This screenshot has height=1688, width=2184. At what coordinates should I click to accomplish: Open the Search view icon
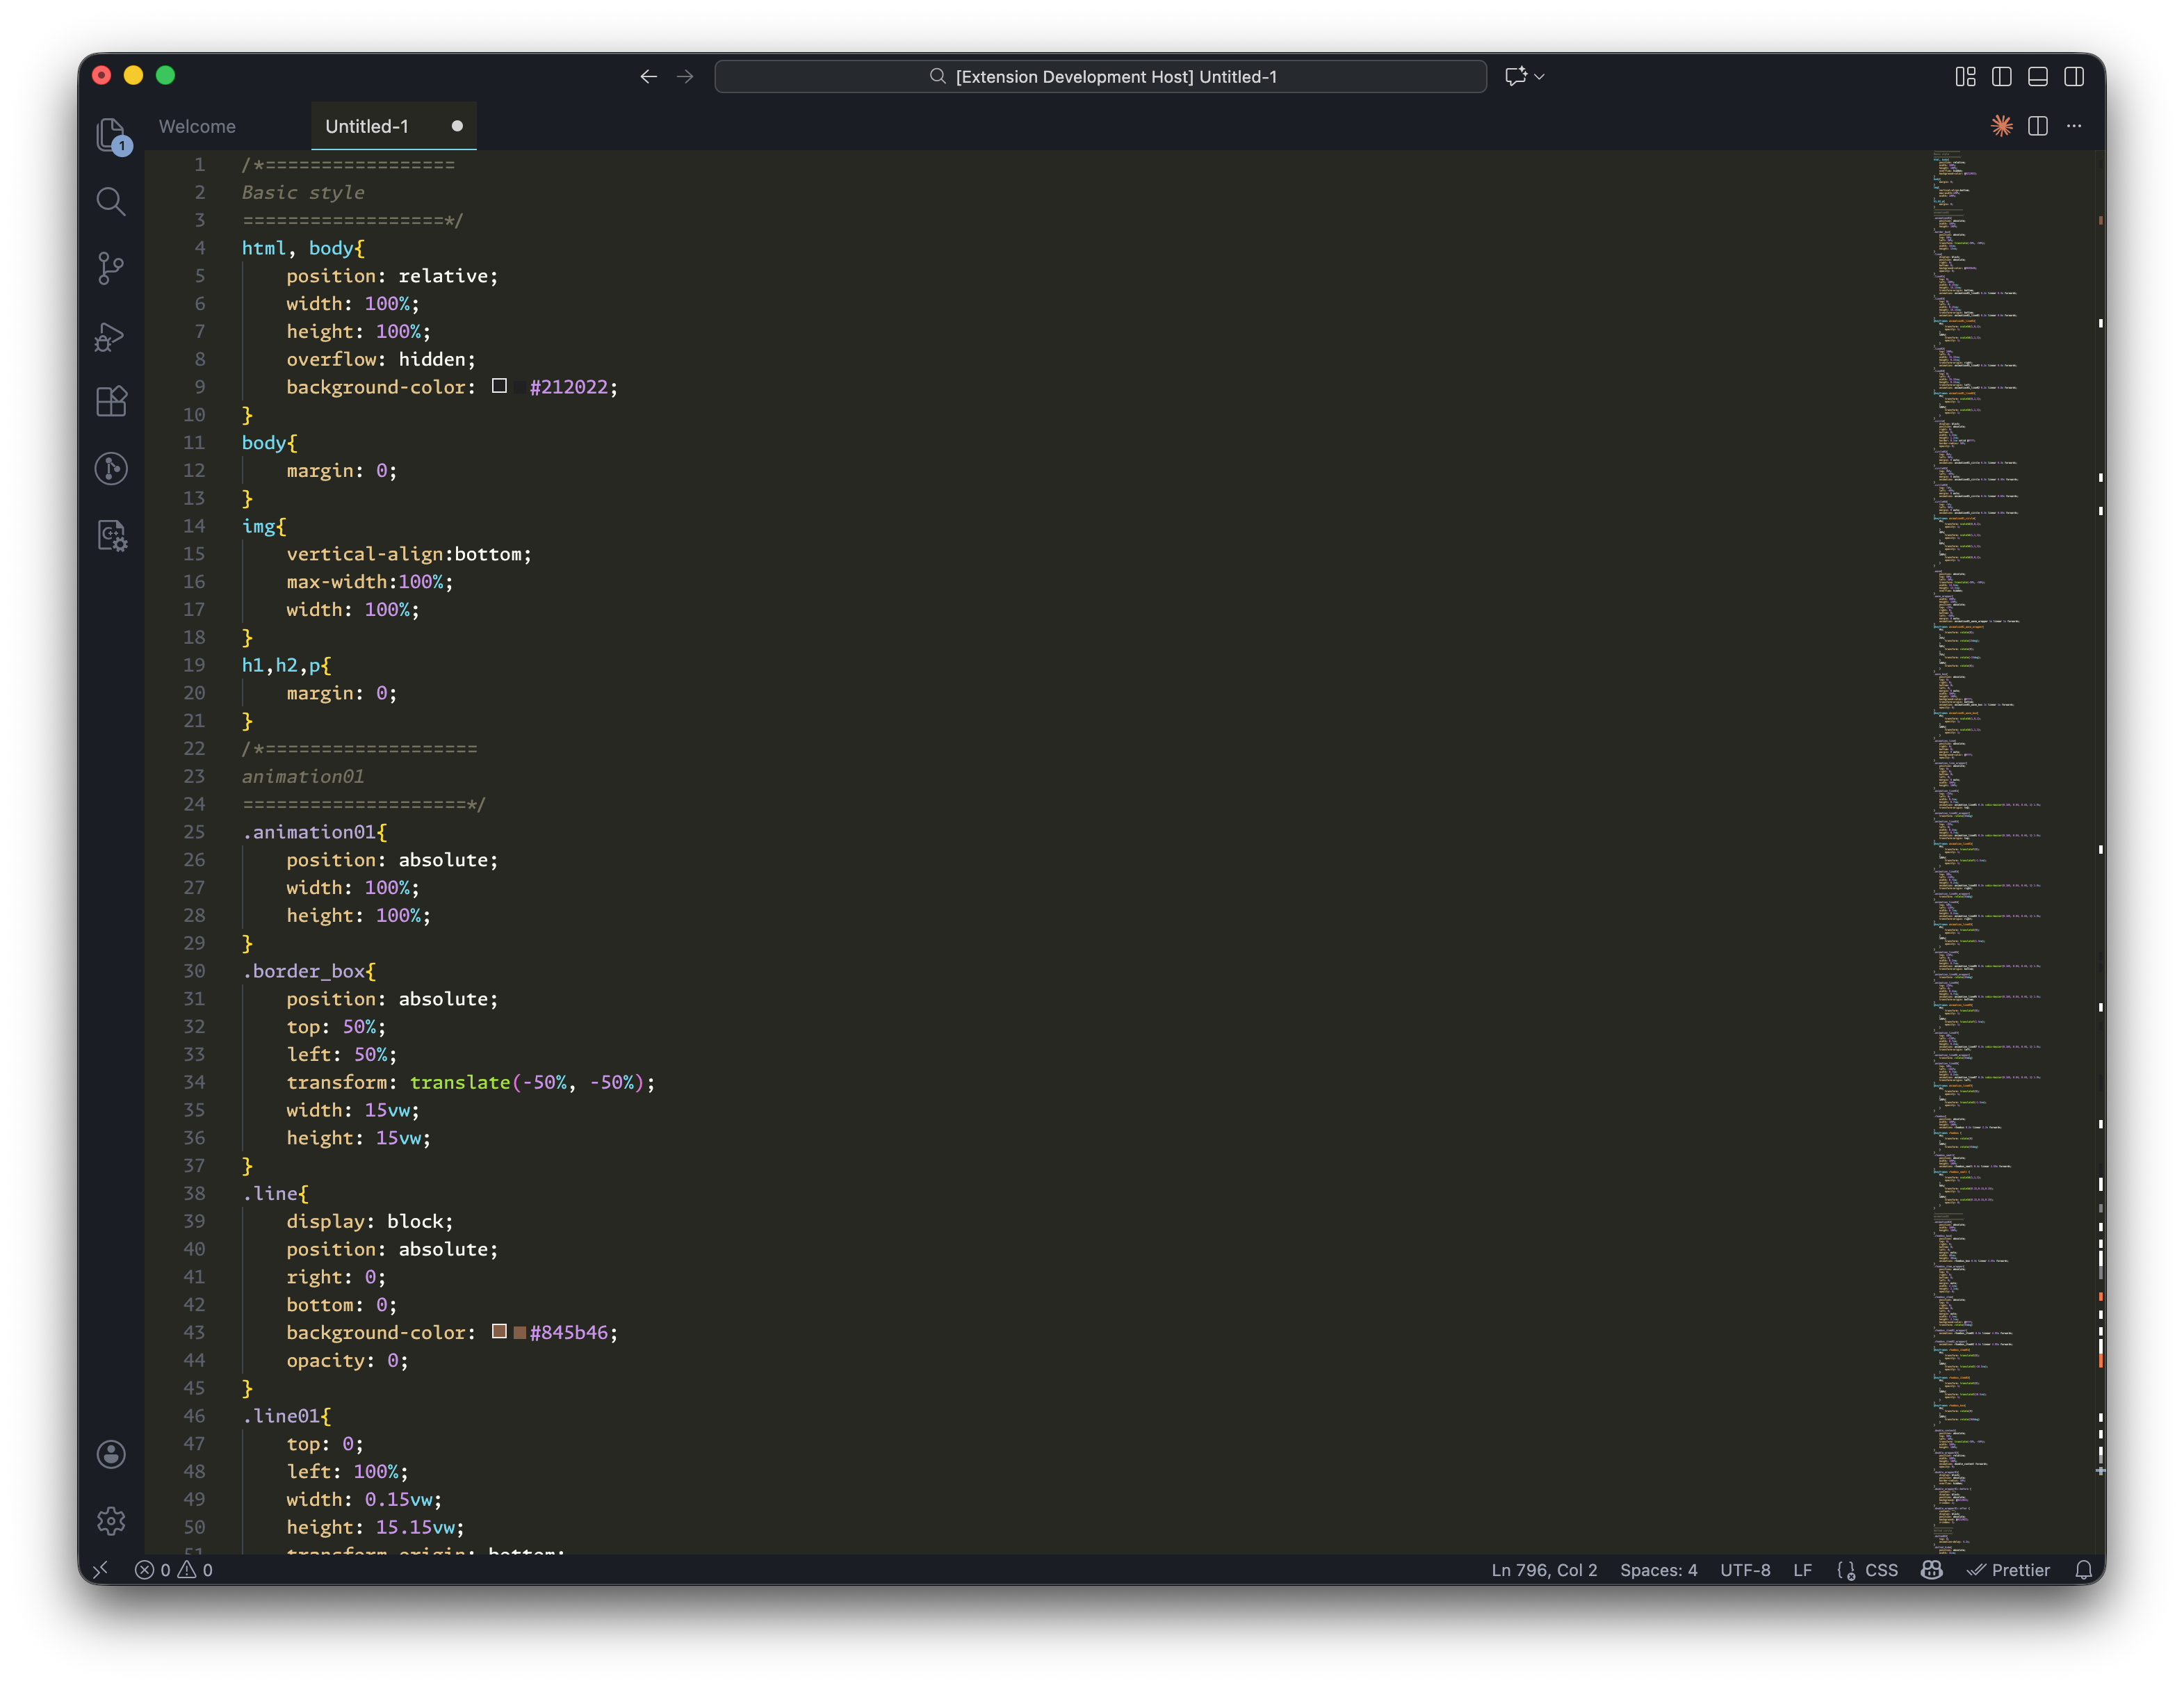pyautogui.click(x=111, y=202)
